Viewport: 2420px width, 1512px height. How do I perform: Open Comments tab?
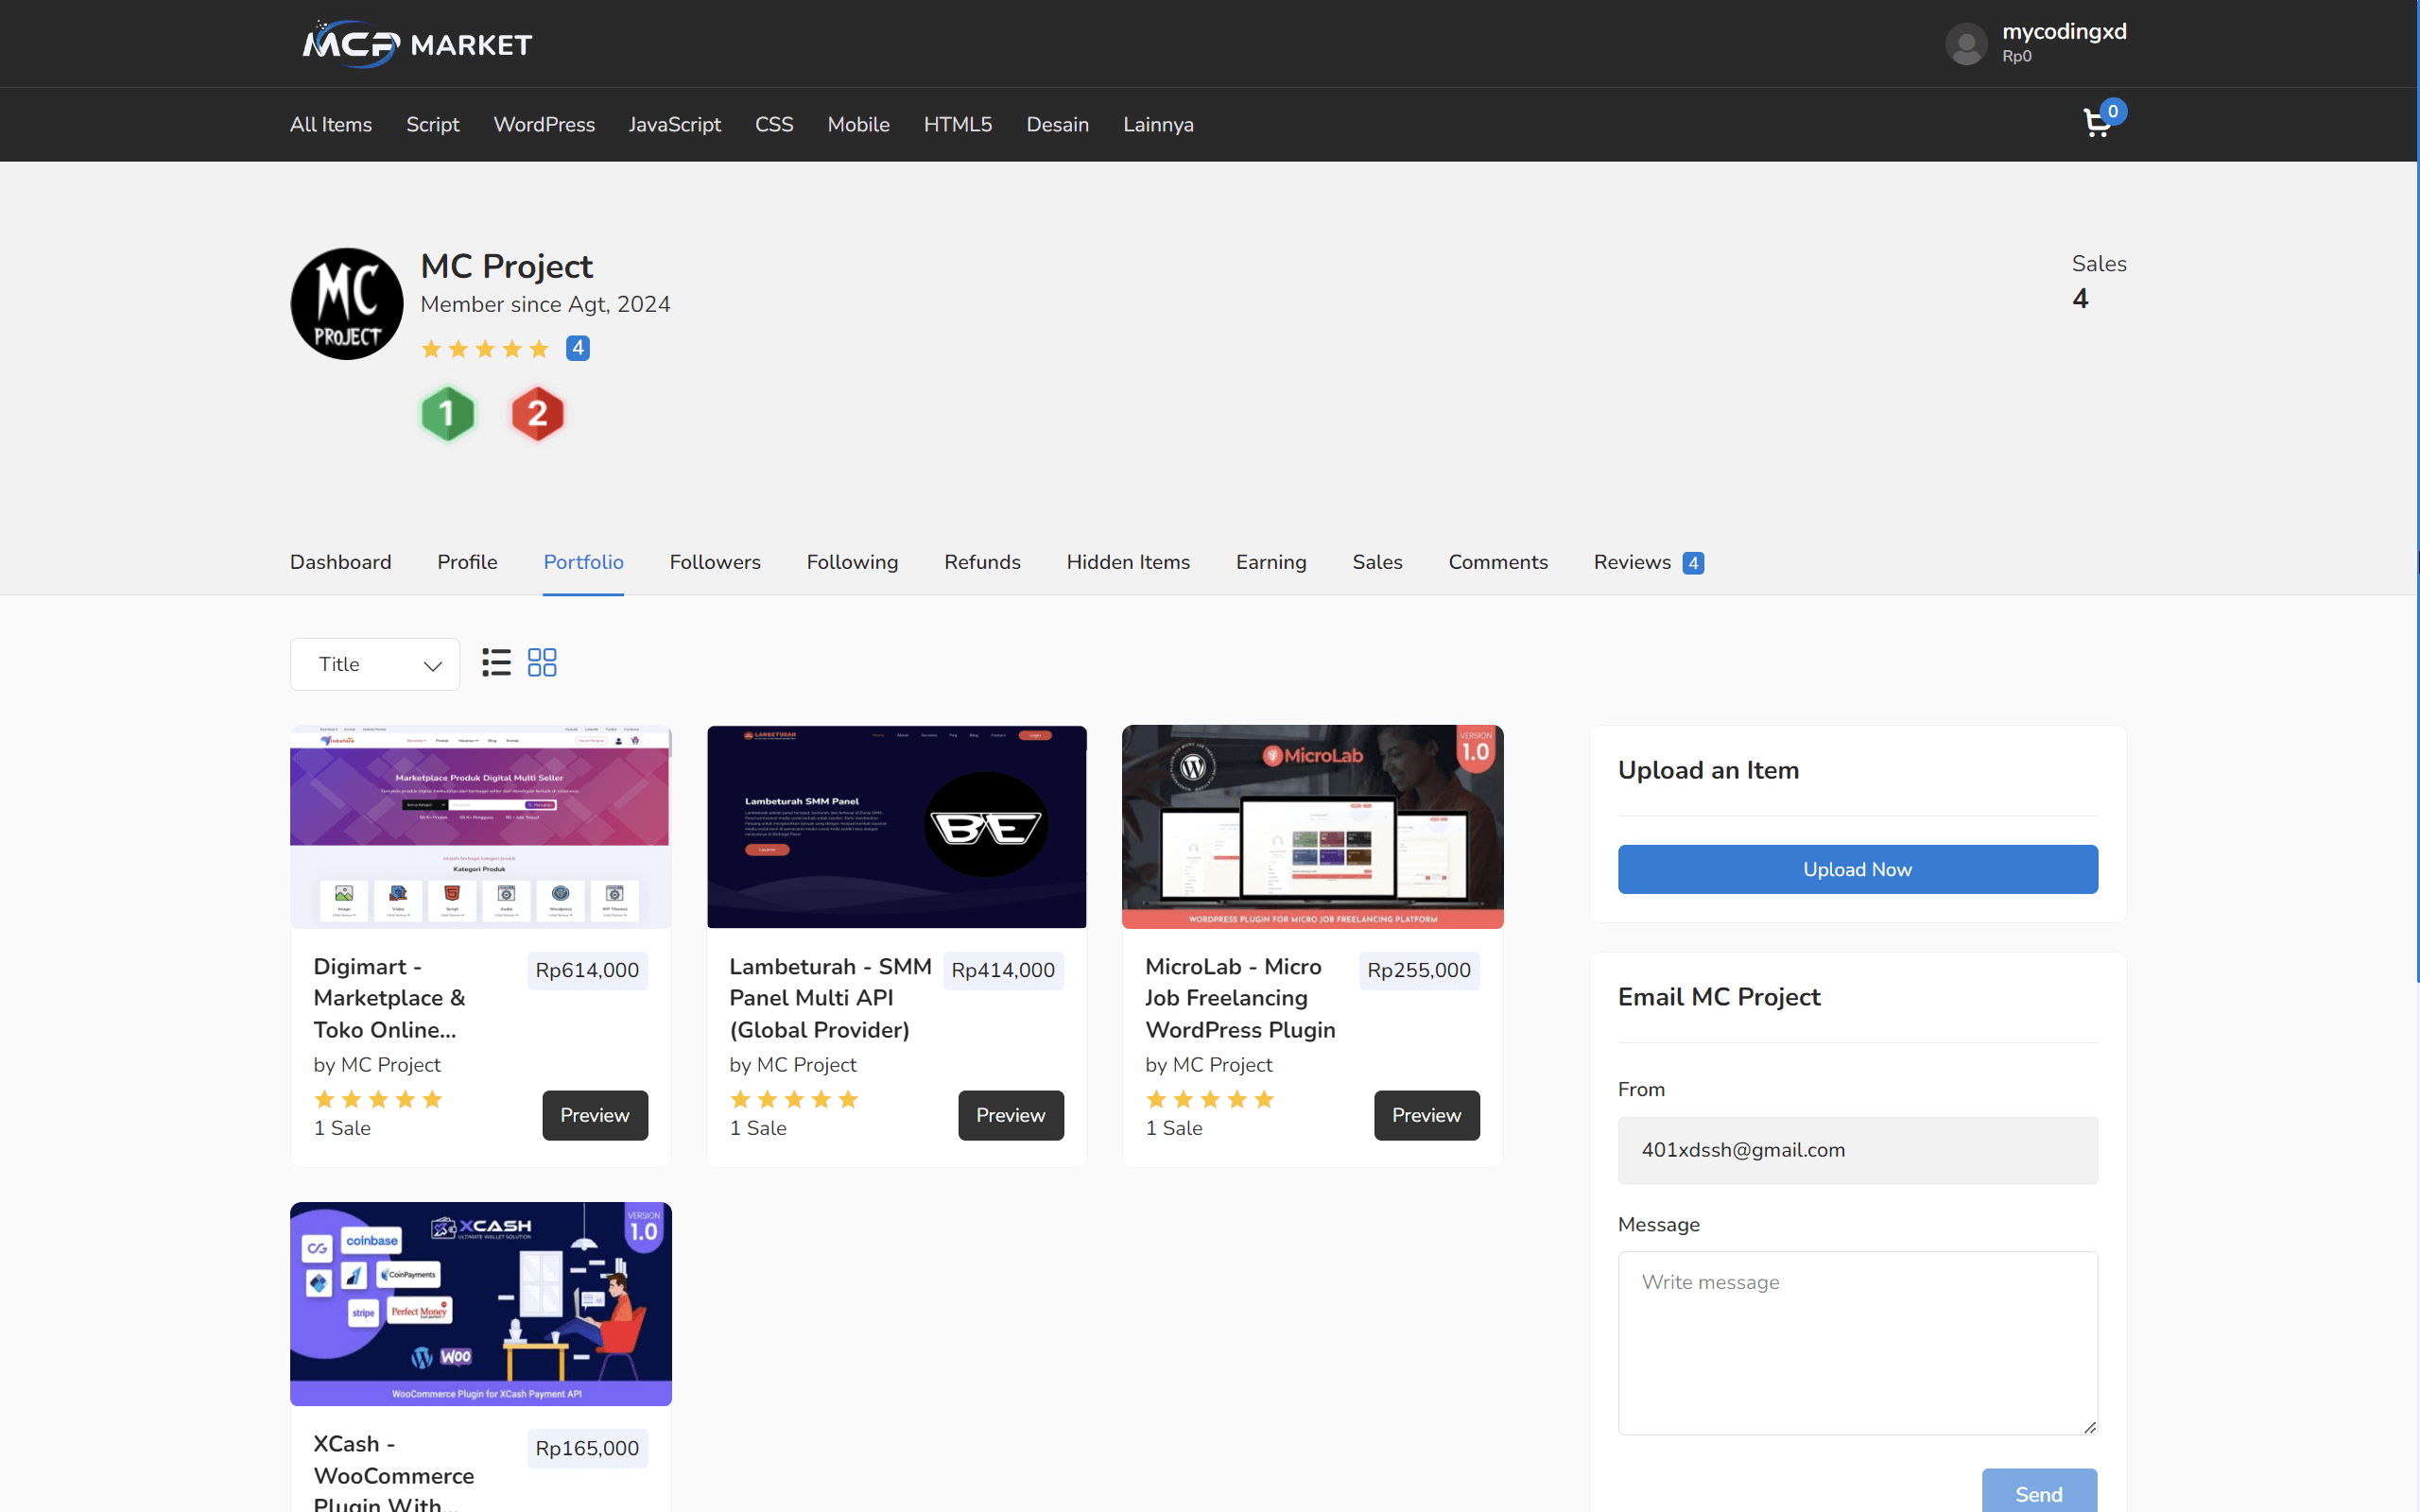[1498, 562]
